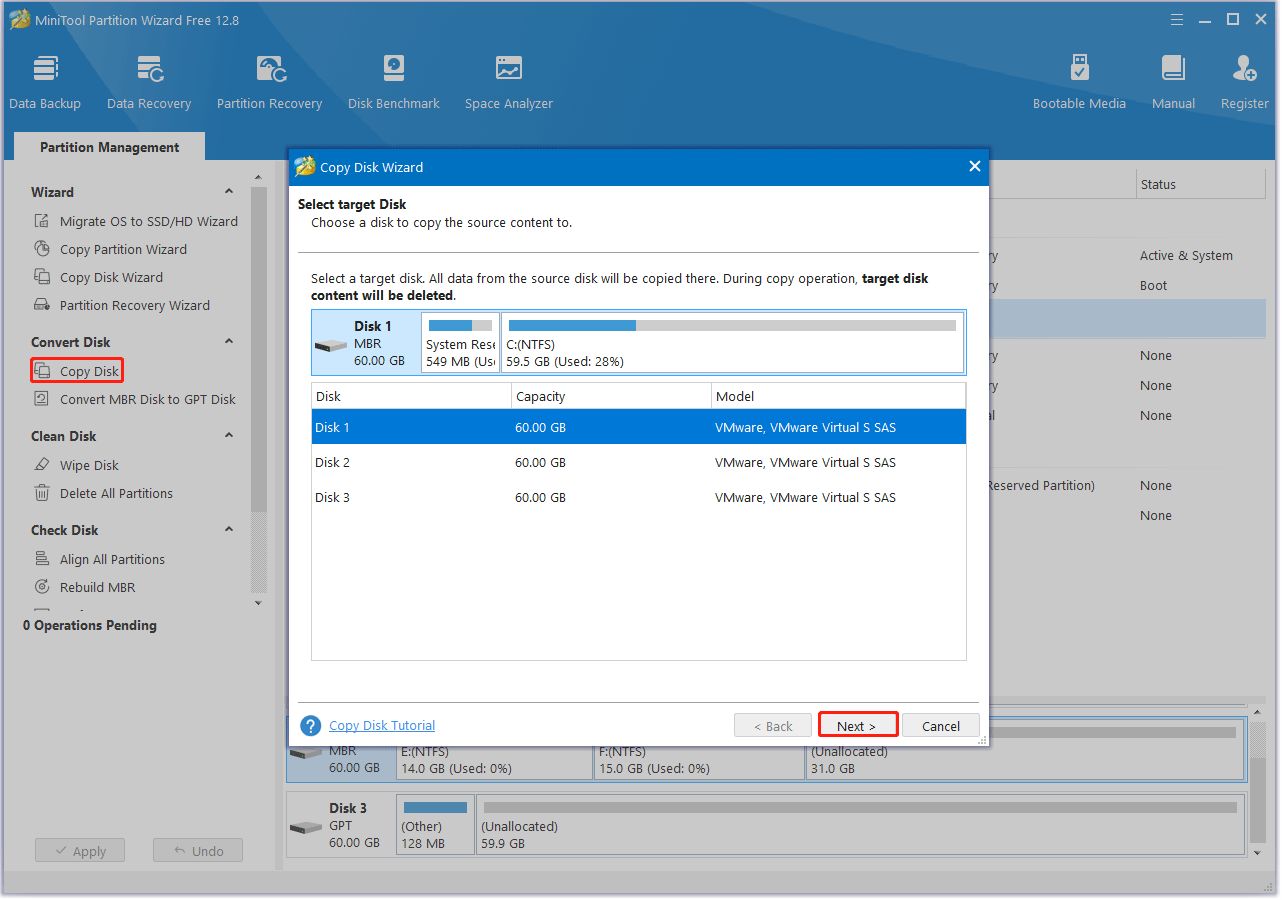Click the Boot status cell
The width and height of the screenshot is (1282, 900).
click(x=1153, y=286)
